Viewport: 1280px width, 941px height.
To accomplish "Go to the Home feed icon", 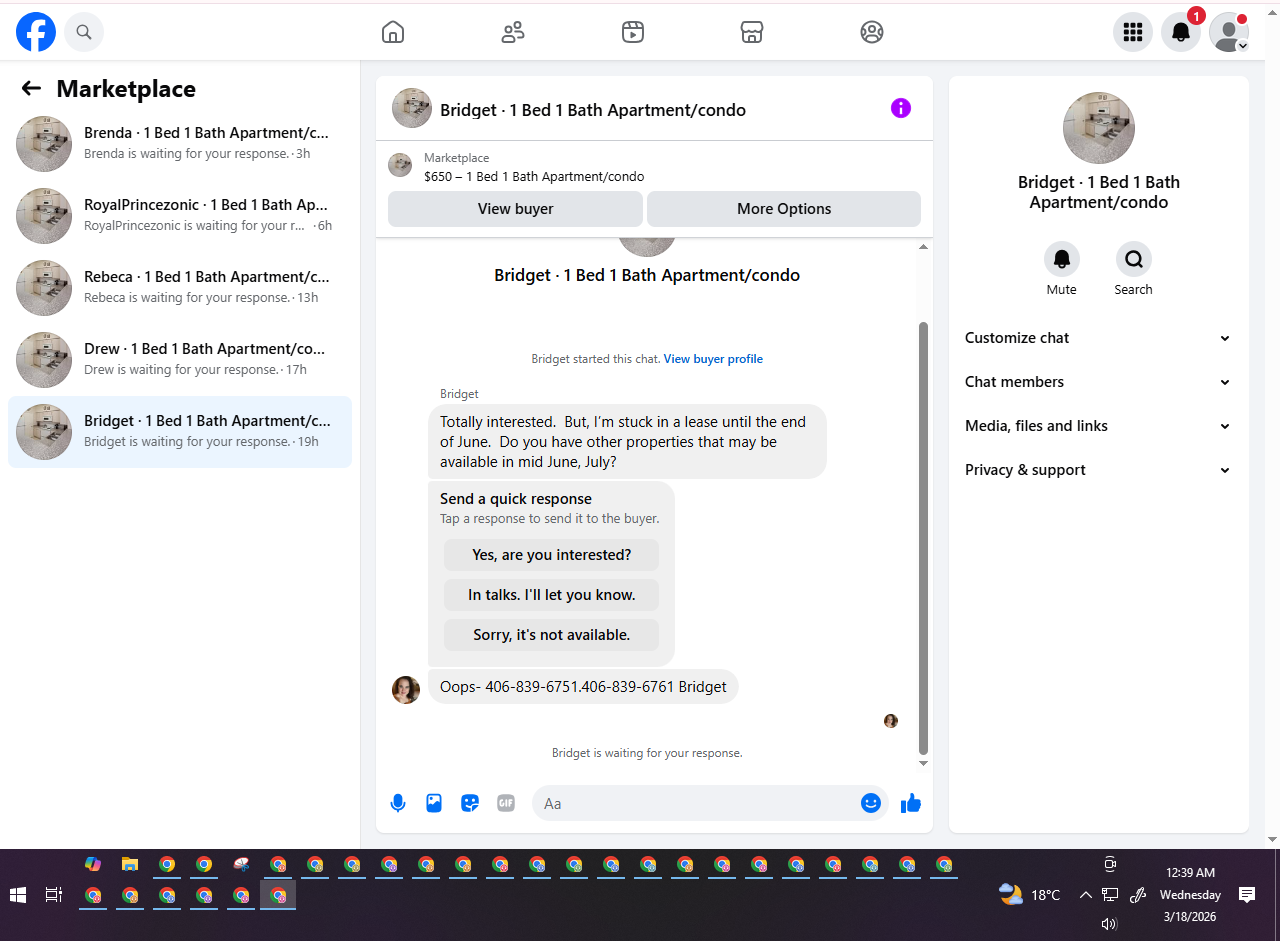I will click(393, 33).
